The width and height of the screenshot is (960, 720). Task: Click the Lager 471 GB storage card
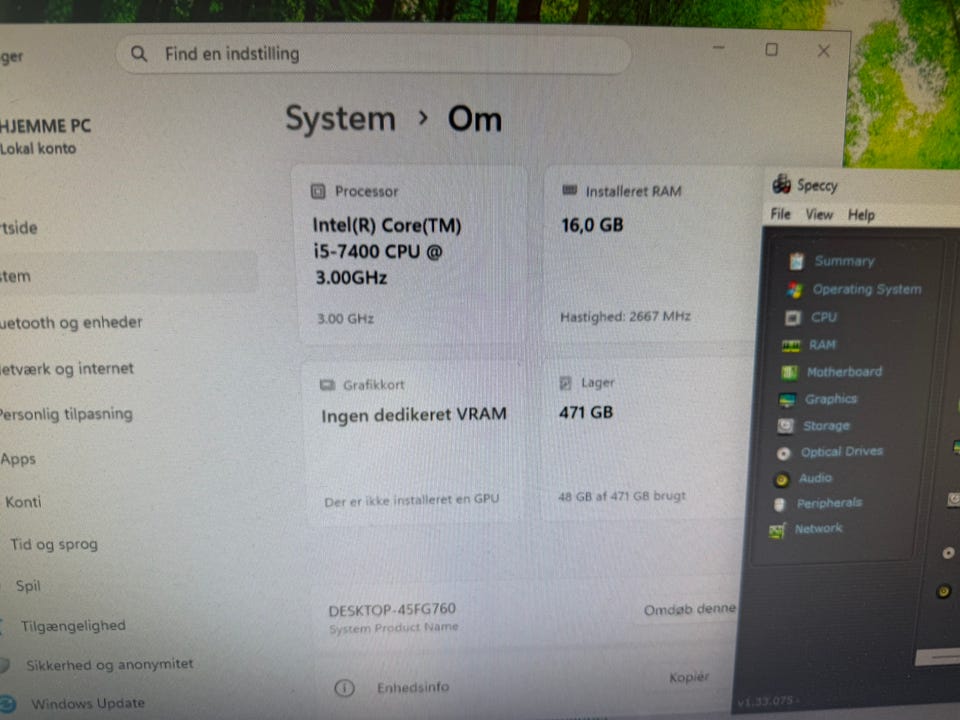[644, 440]
